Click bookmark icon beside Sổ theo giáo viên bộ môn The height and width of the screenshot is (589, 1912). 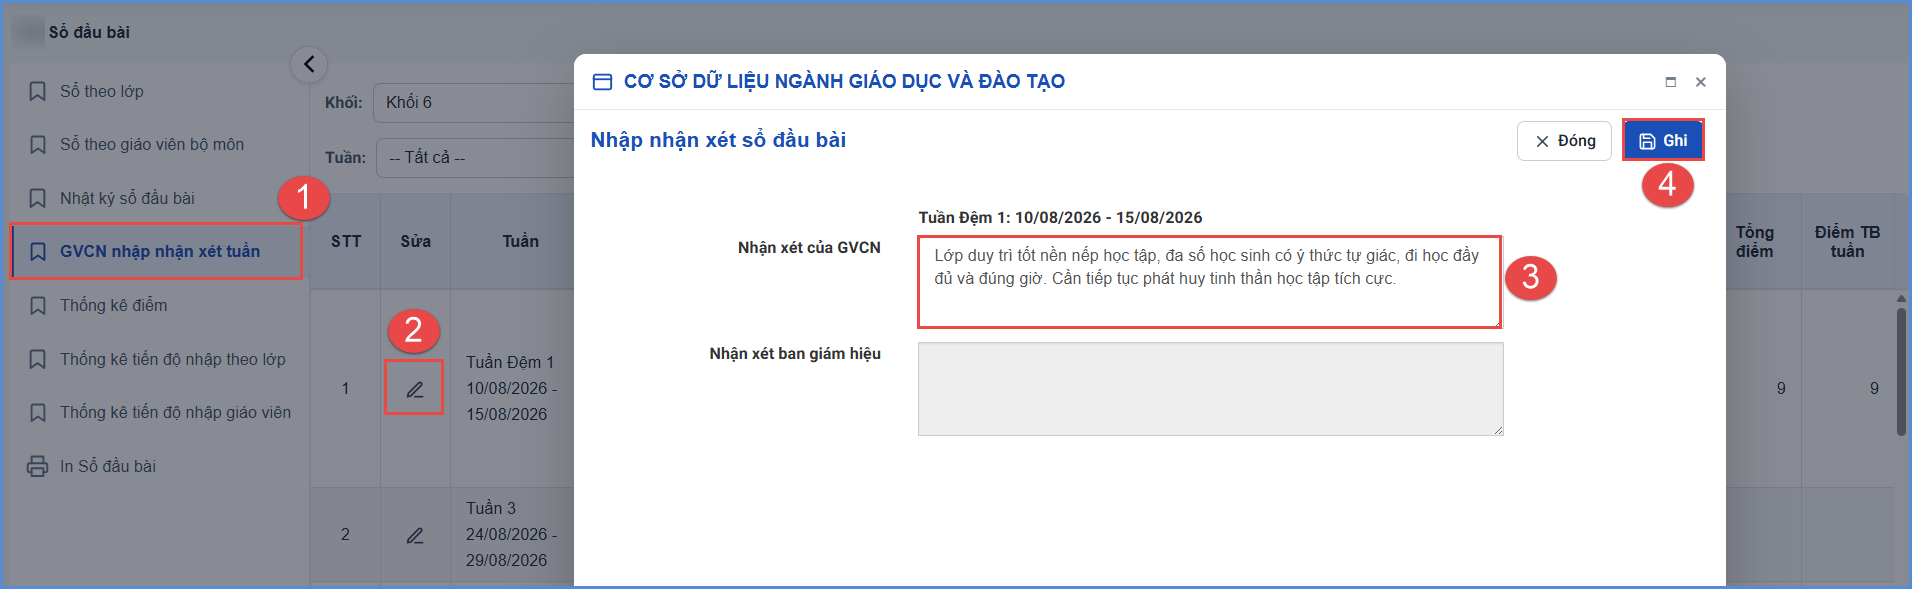tap(38, 144)
